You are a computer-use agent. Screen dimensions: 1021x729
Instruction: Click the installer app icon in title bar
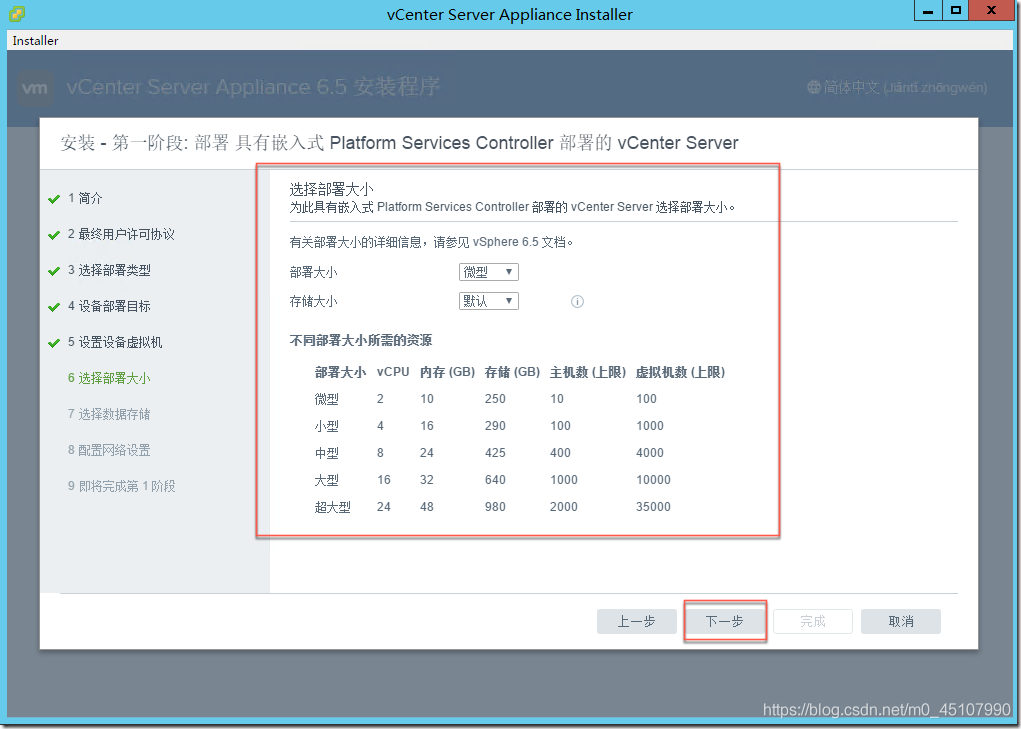pos(18,13)
